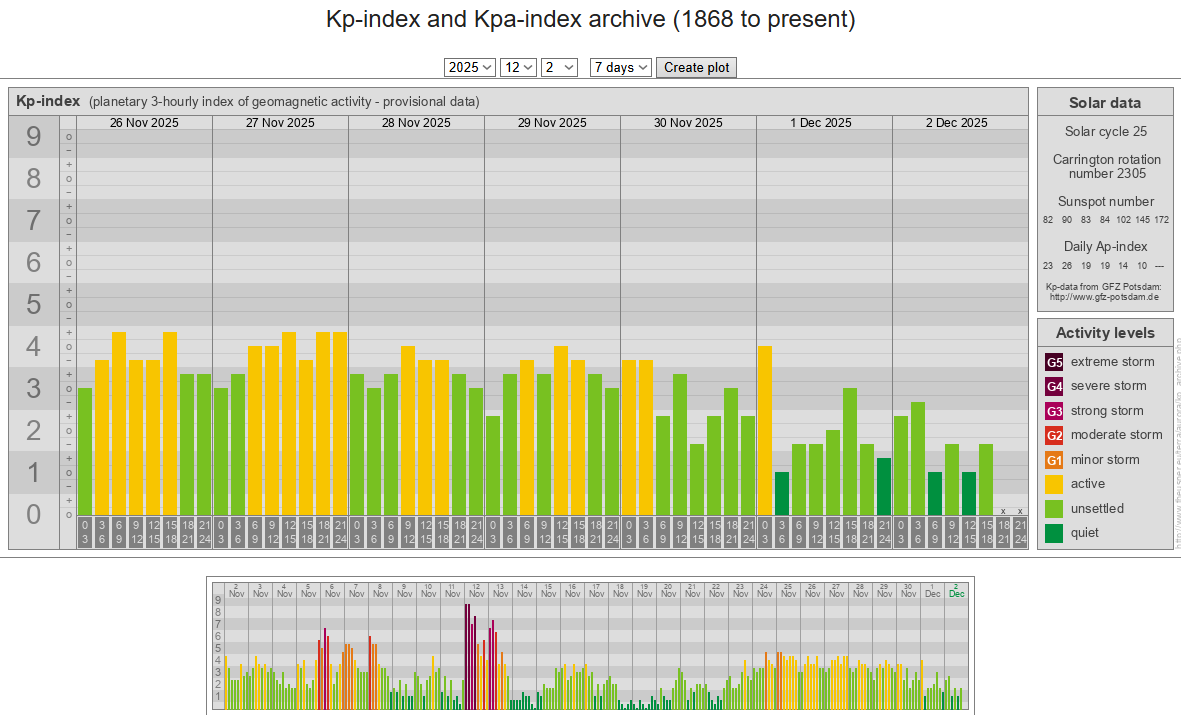Screen dimensions: 1181x715
Task: Click the G5 extreme storm legend icon
Action: point(1054,362)
